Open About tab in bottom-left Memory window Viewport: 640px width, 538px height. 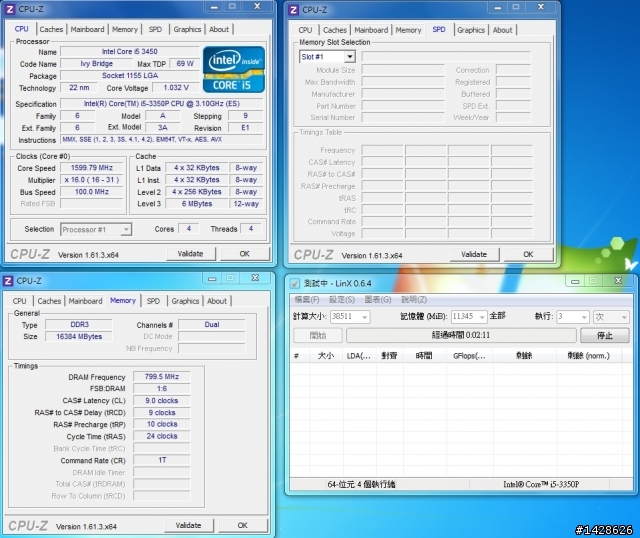coord(217,301)
